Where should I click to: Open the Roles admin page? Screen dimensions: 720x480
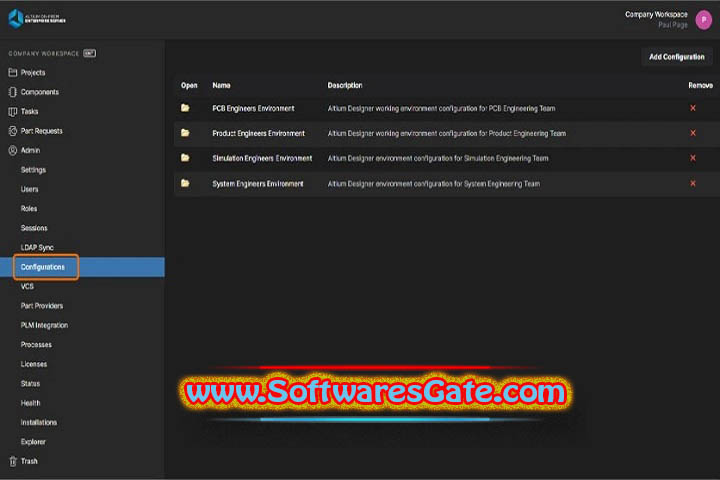29,209
